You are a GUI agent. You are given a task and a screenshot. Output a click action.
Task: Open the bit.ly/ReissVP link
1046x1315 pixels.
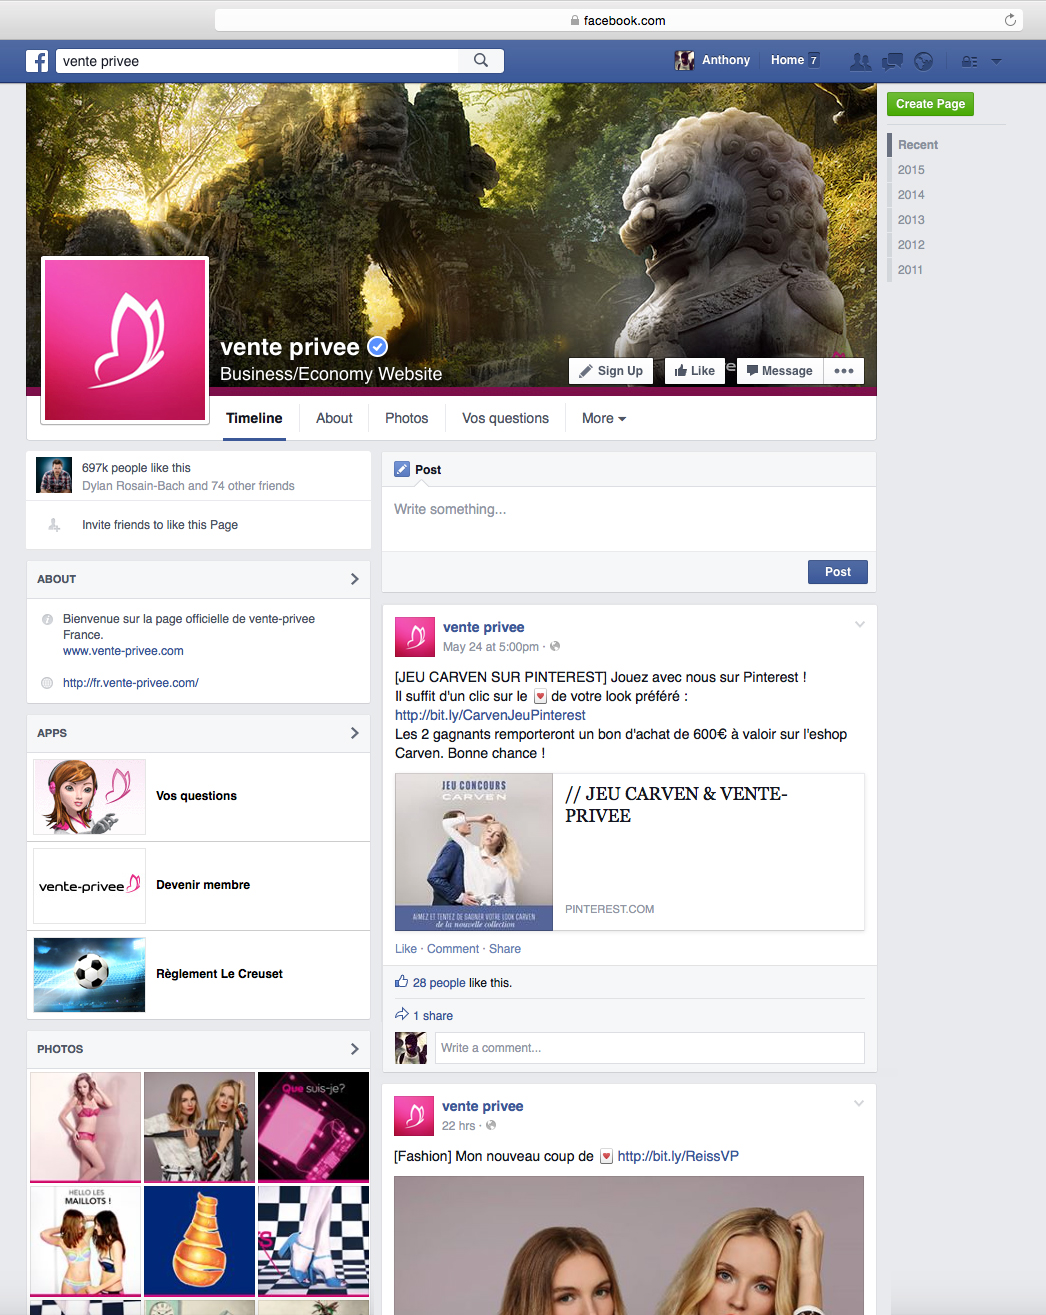pos(678,1156)
